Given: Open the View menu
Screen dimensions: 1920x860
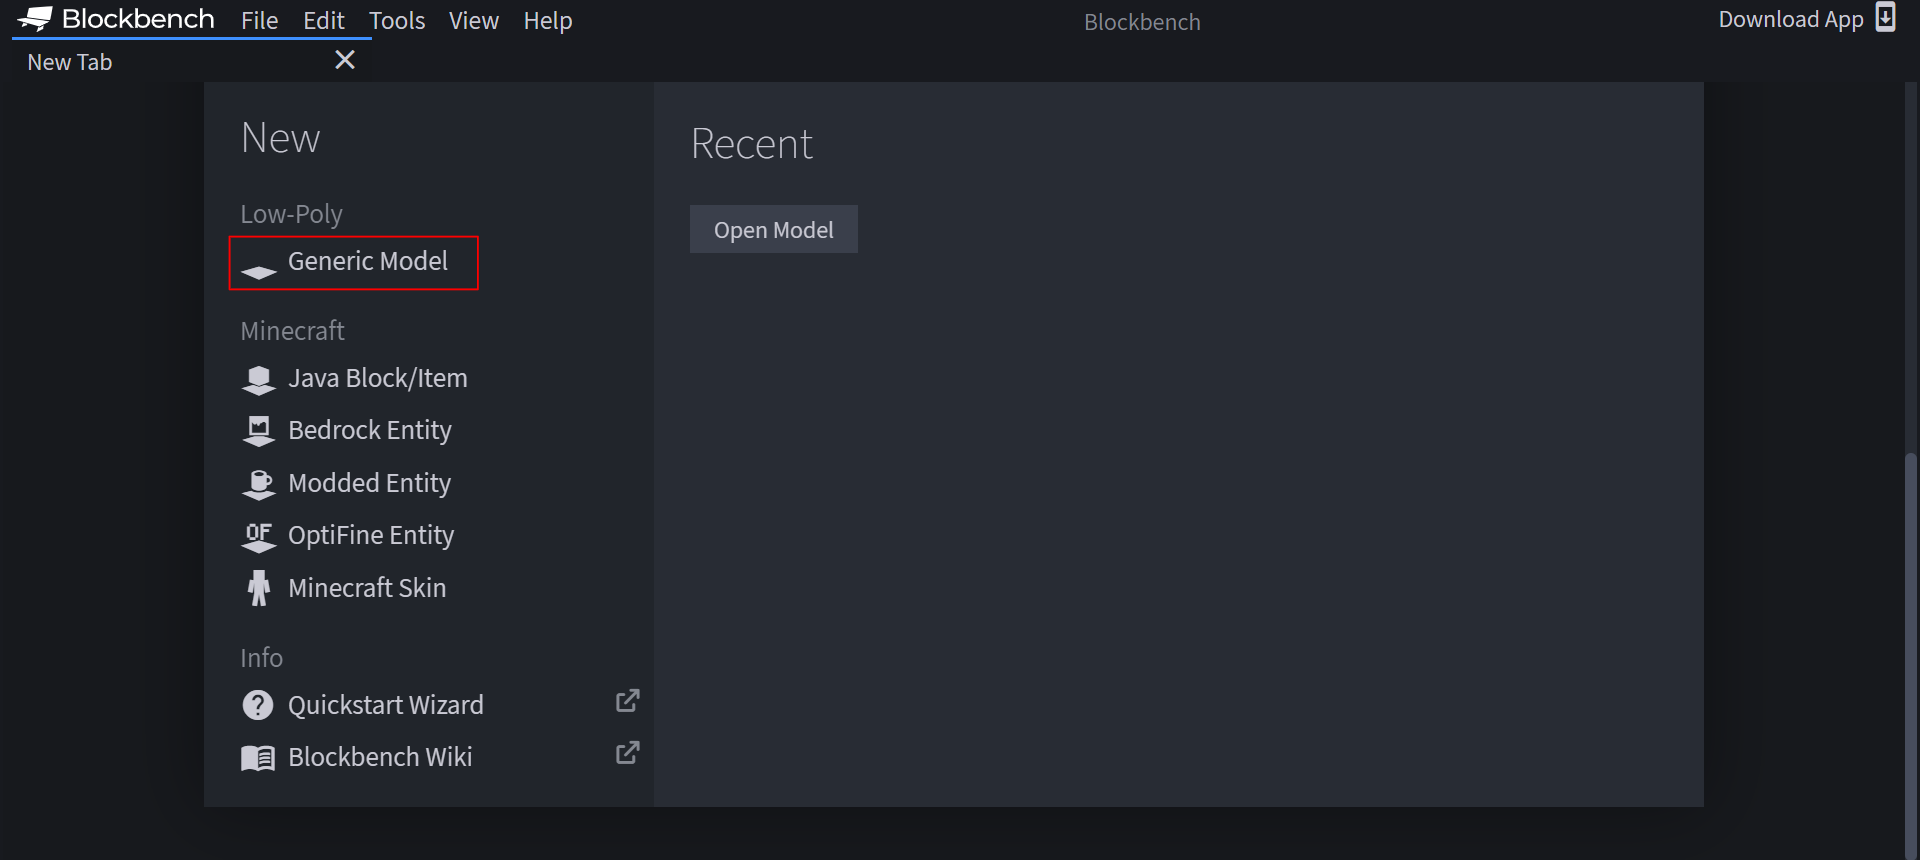Looking at the screenshot, I should click(x=474, y=20).
